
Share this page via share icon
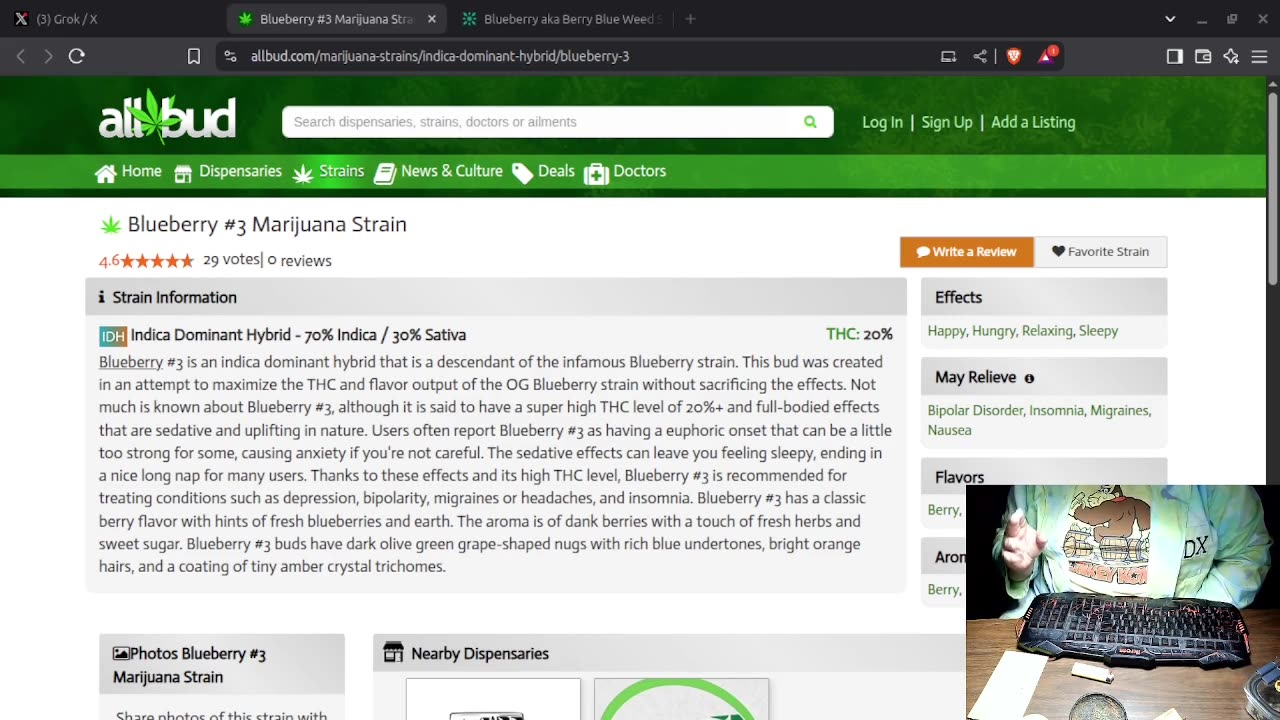(980, 57)
